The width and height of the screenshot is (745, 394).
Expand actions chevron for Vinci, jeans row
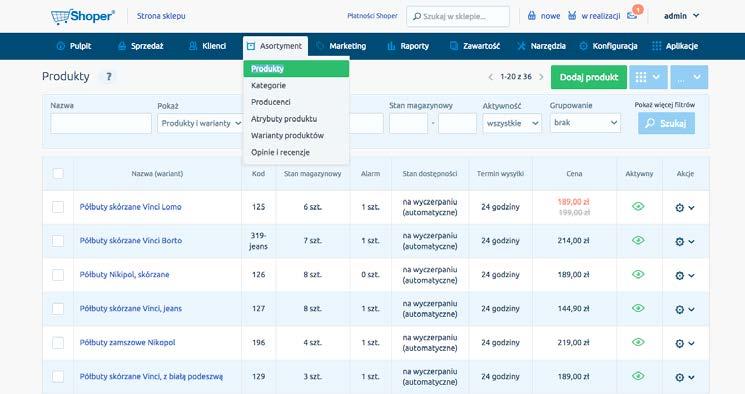(x=691, y=309)
